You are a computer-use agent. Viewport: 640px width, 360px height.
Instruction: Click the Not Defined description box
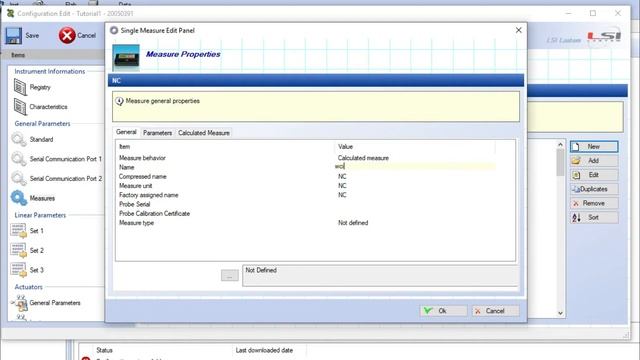click(x=380, y=276)
